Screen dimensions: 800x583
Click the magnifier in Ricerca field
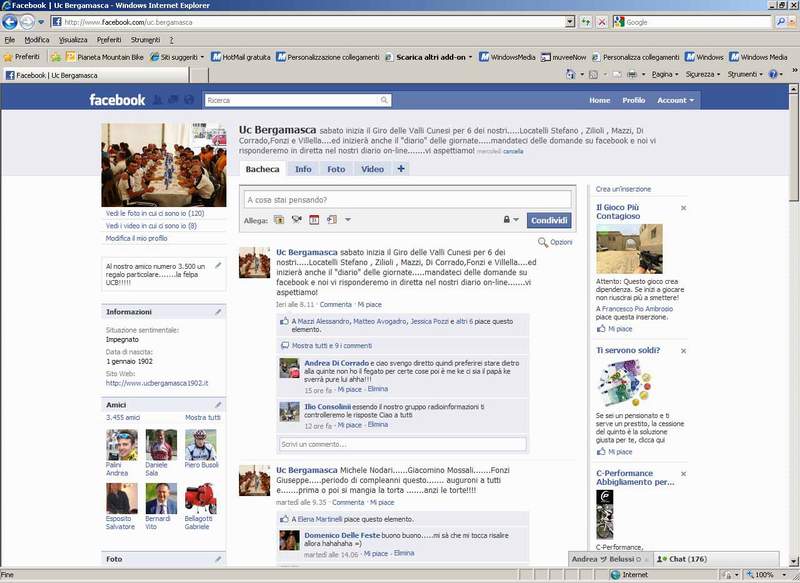pyautogui.click(x=384, y=100)
